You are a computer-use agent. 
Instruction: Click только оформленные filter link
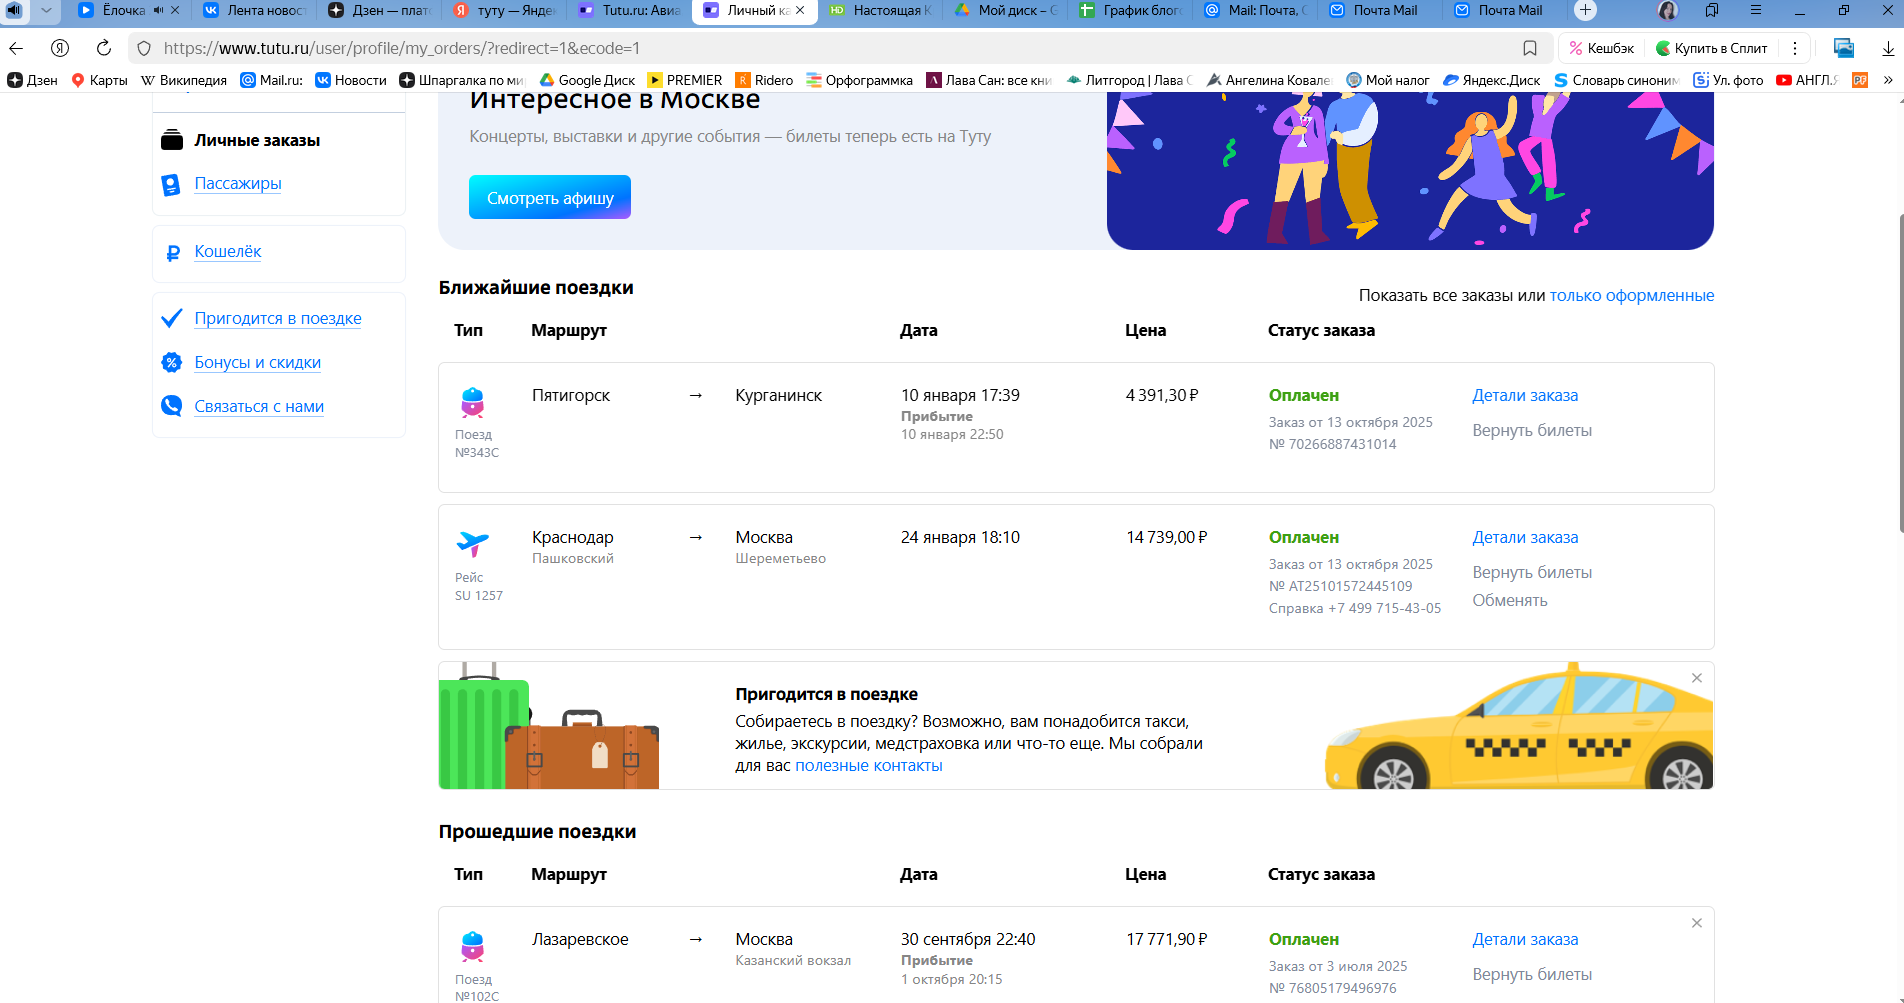point(1632,295)
